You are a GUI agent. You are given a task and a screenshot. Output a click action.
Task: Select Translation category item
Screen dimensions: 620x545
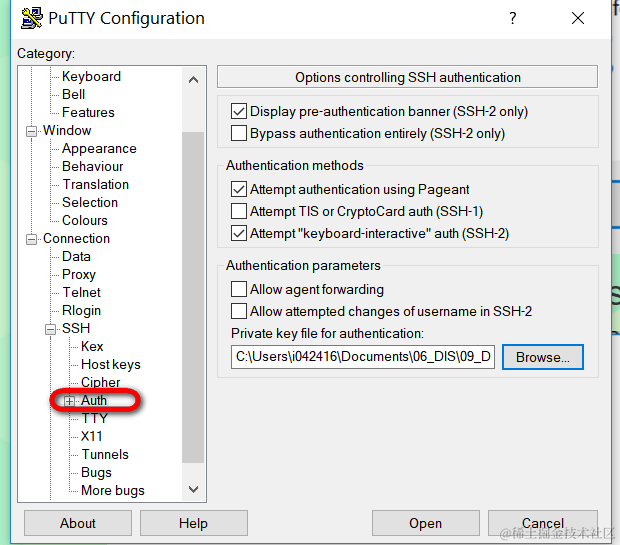tap(96, 185)
